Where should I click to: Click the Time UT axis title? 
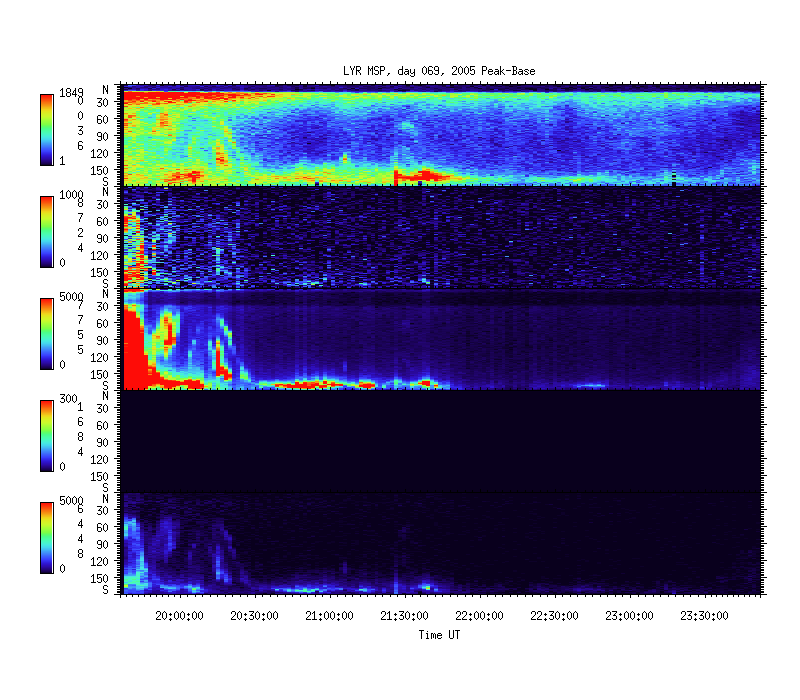439,635
